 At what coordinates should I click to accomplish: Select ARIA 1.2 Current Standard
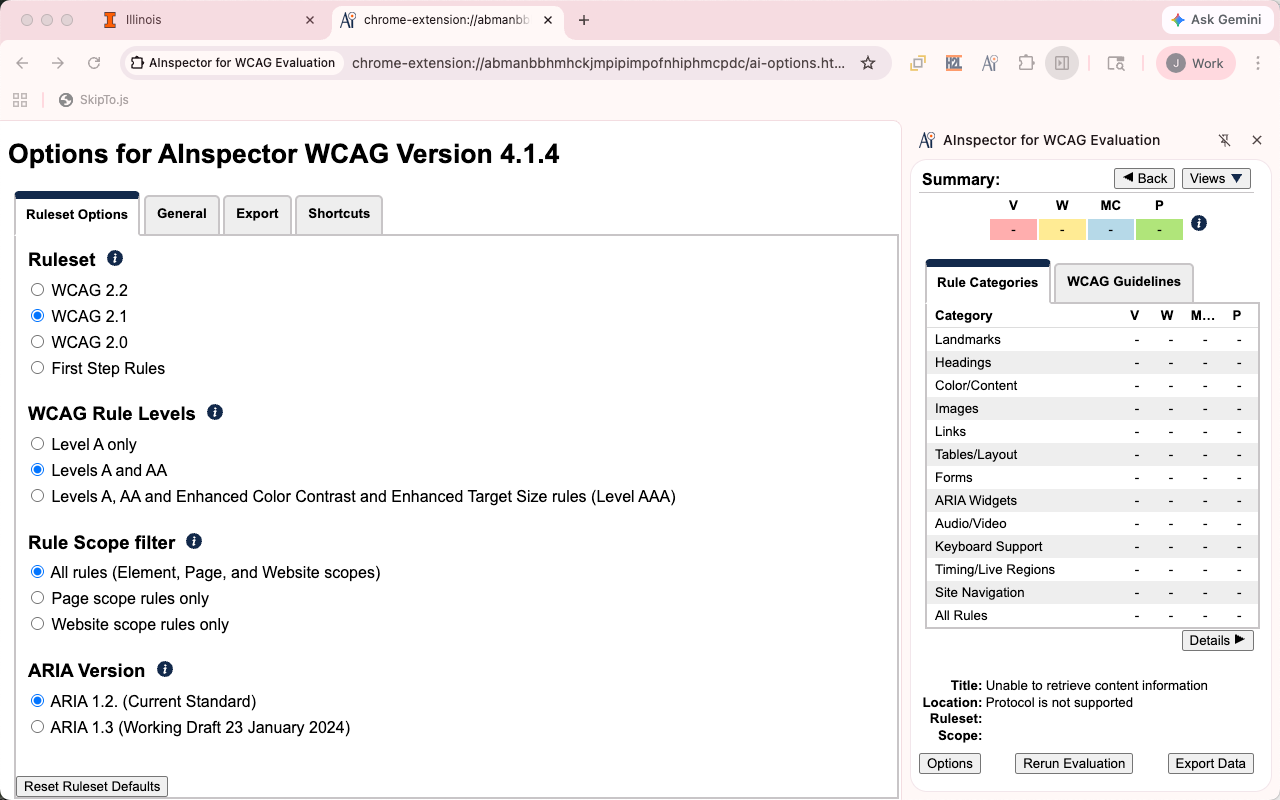[37, 701]
